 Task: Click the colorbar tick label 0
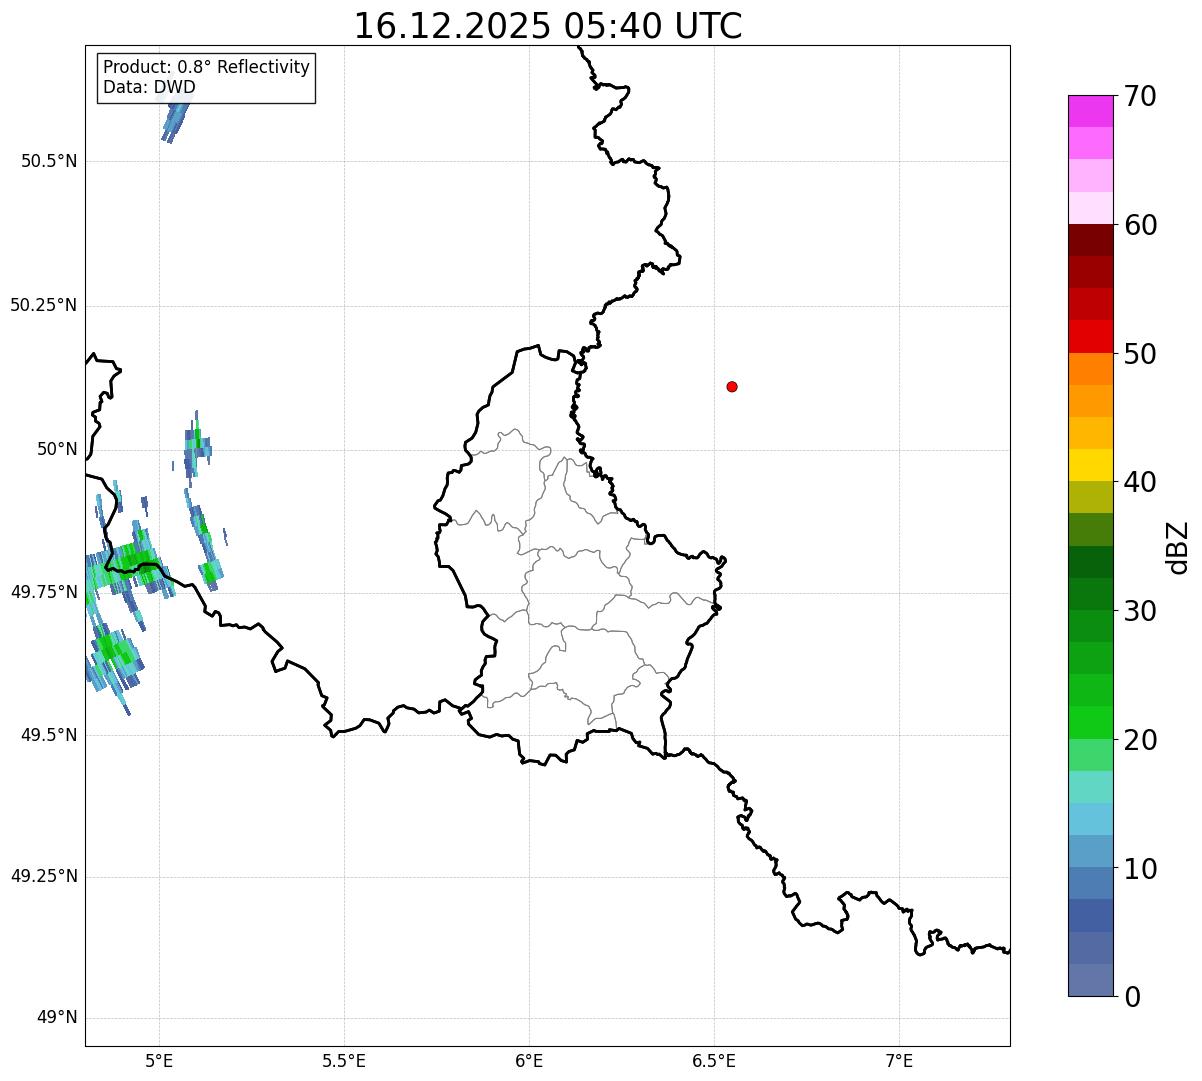tap(1131, 996)
